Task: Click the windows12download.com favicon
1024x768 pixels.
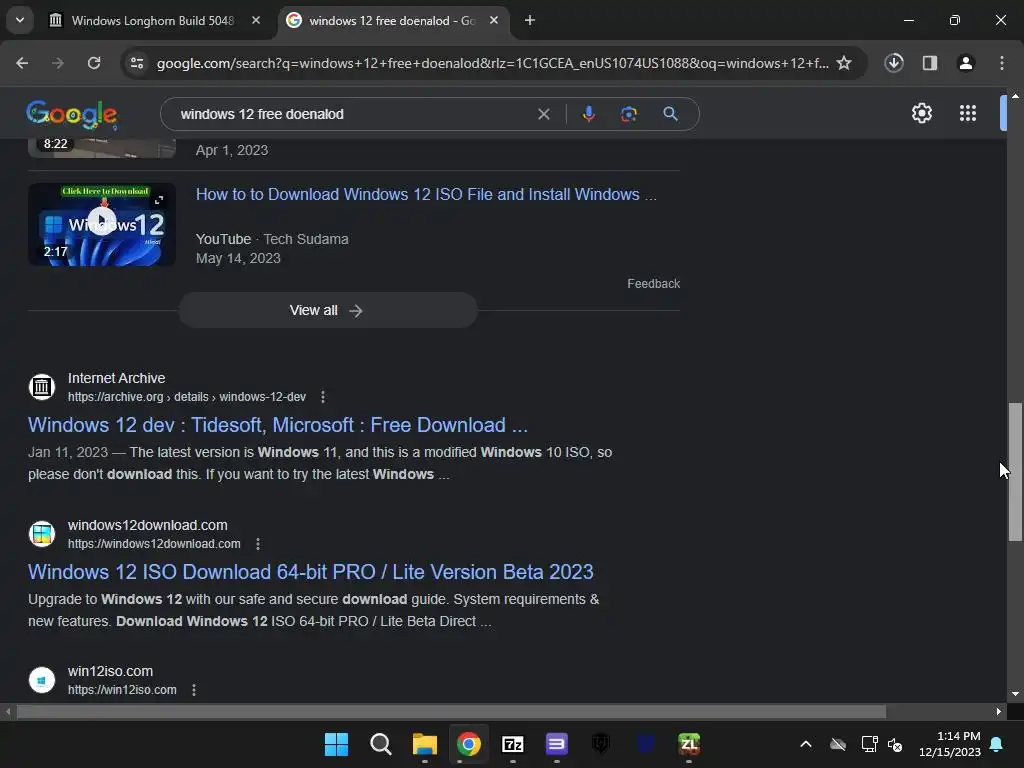Action: click(42, 534)
